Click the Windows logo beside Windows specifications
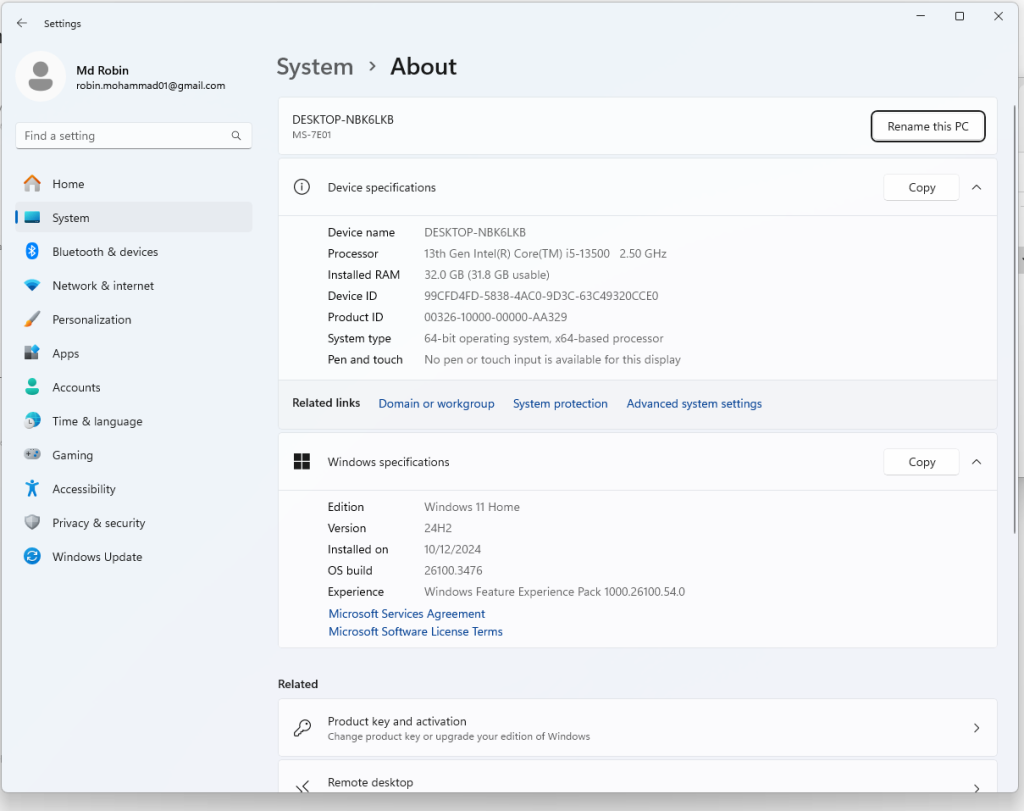 [x=302, y=462]
